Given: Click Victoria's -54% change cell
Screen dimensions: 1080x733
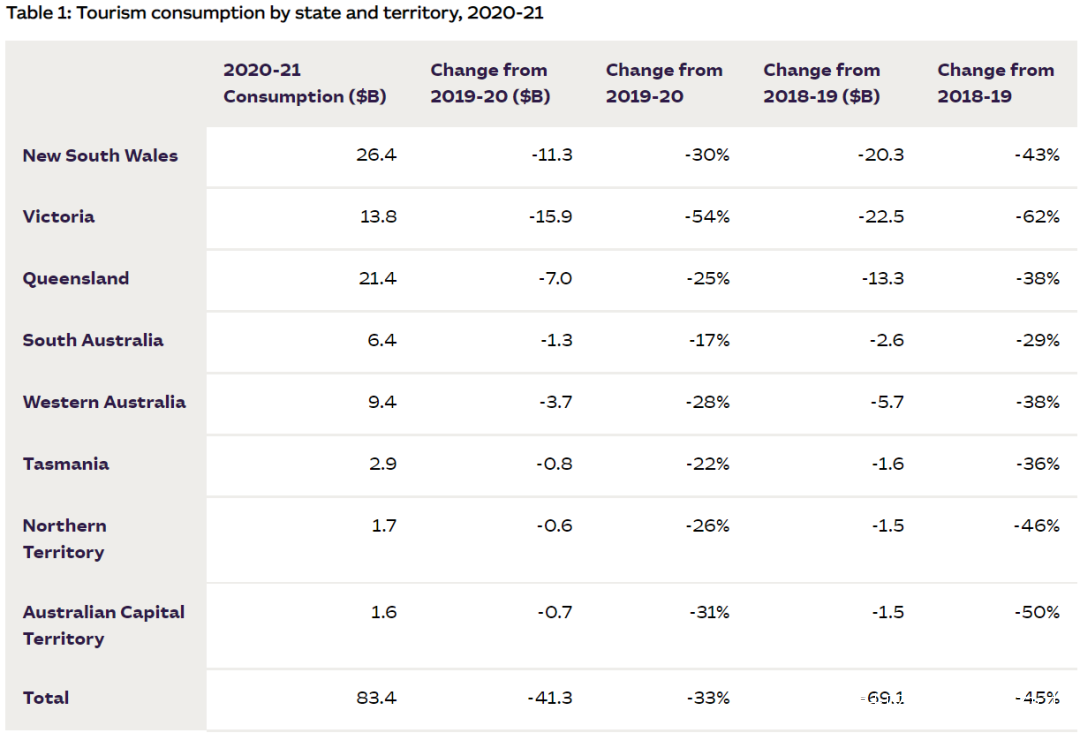Looking at the screenshot, I should [x=709, y=217].
